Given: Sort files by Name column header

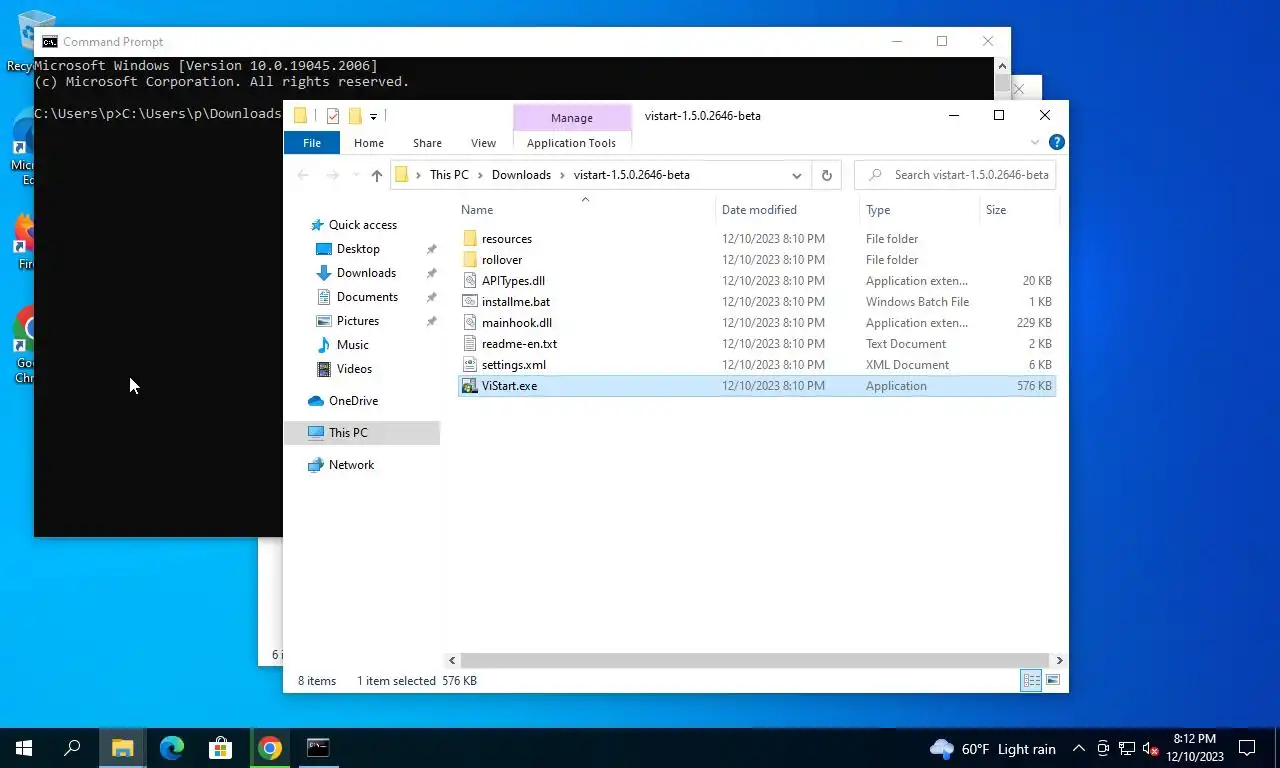Looking at the screenshot, I should [585, 210].
